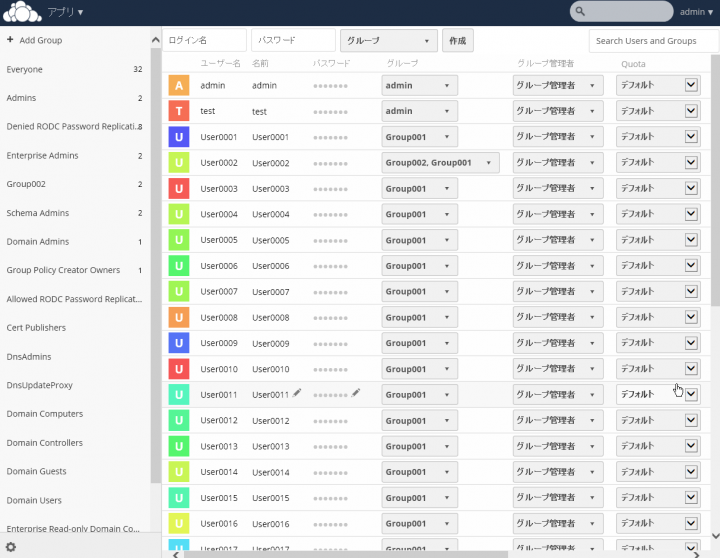The height and width of the screenshot is (558, 720).
Task: Click the User0004 avatar icon
Action: pyautogui.click(x=179, y=214)
